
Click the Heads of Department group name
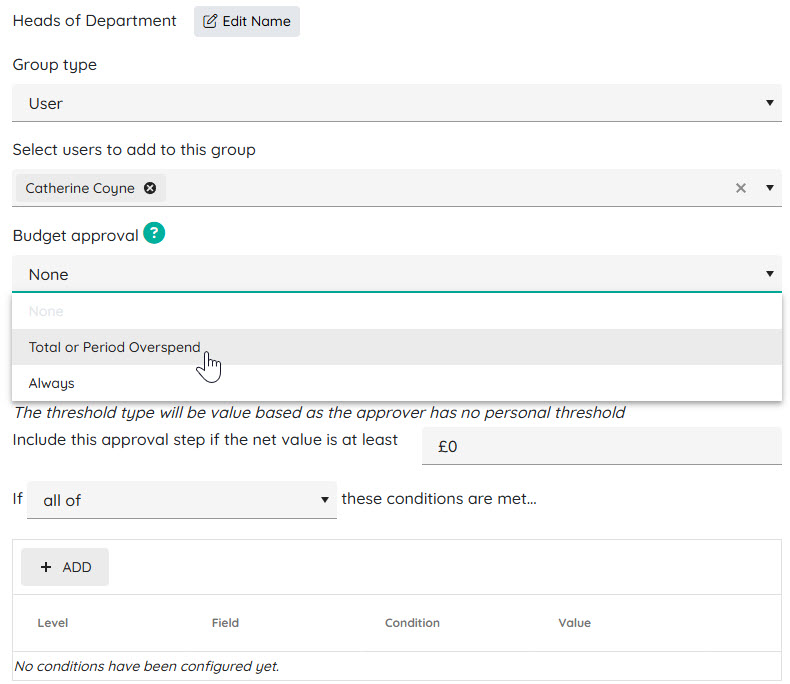click(x=94, y=21)
